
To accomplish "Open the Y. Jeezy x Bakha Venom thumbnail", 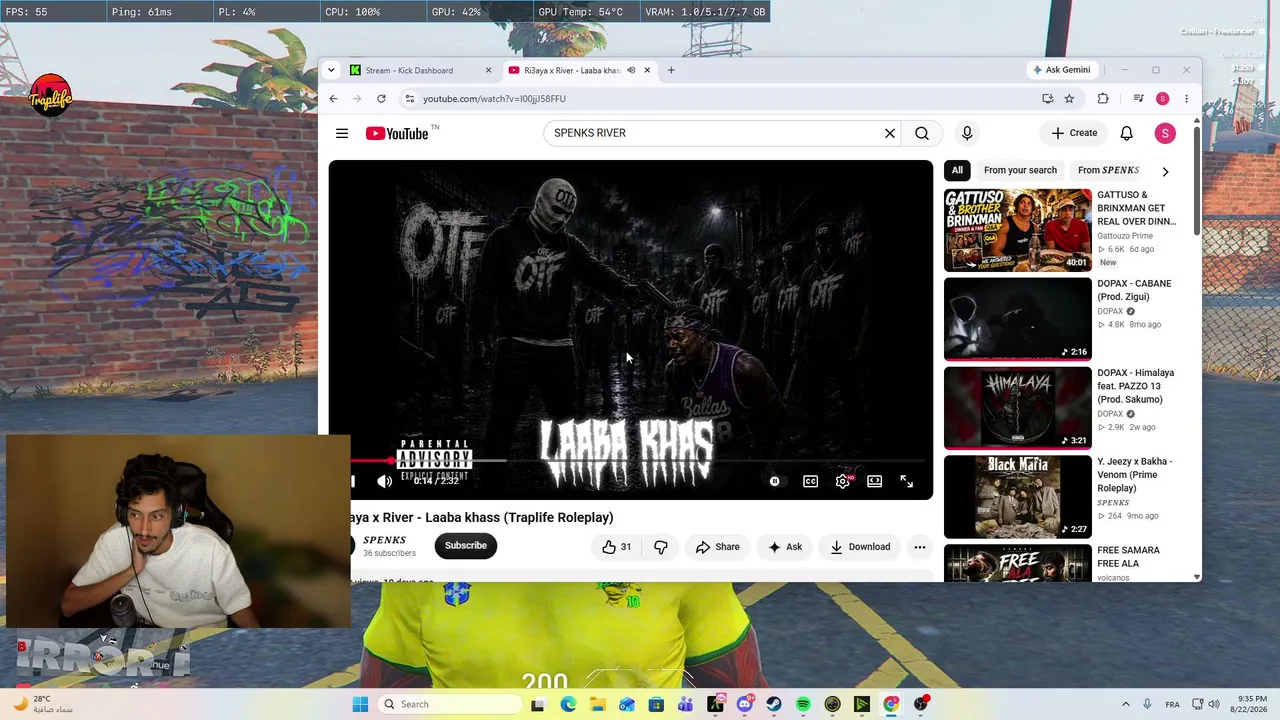I will (1018, 497).
